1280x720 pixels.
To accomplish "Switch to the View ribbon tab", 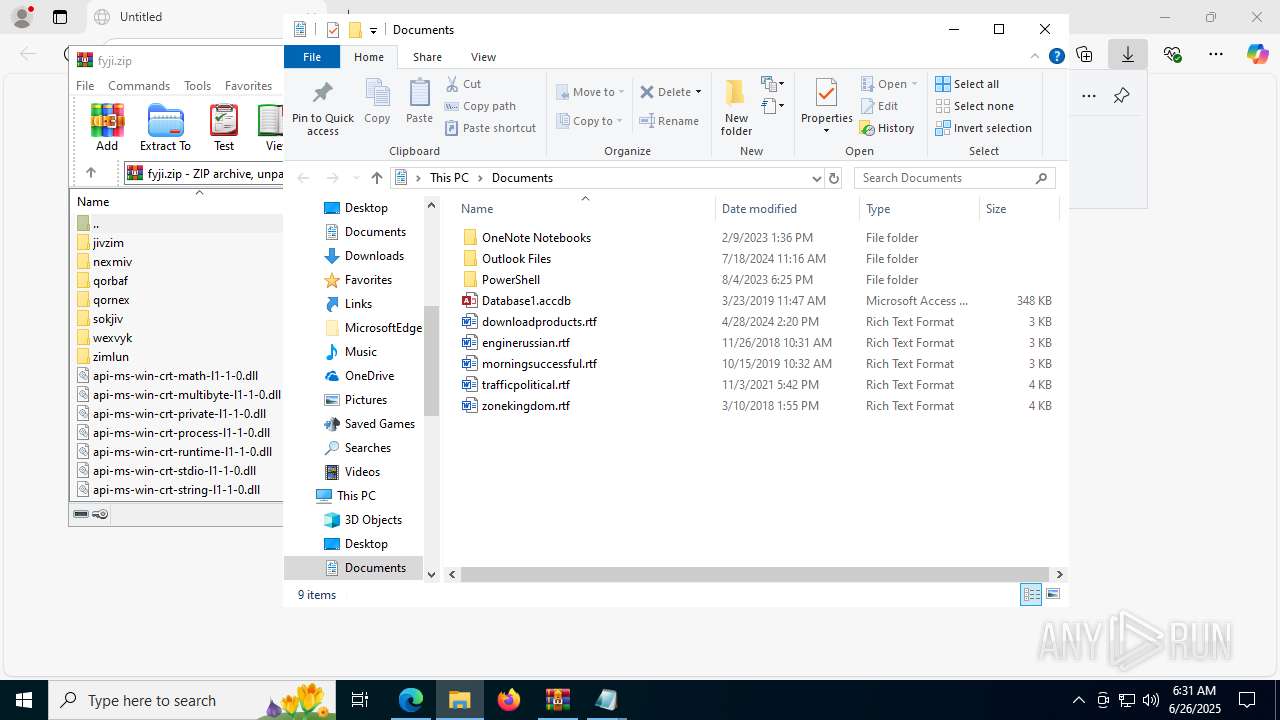I will [483, 57].
